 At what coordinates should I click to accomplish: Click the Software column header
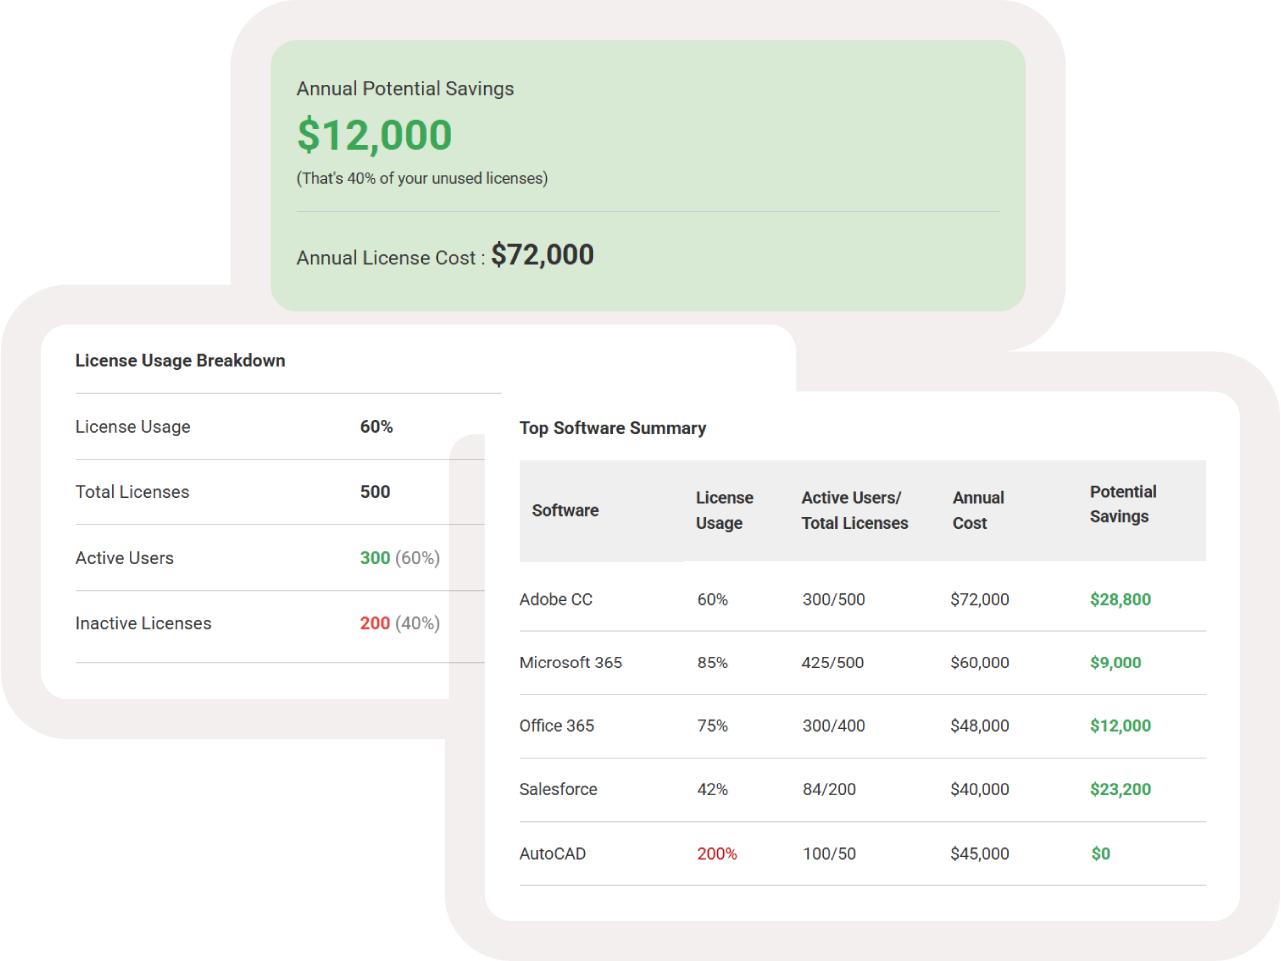tap(565, 511)
